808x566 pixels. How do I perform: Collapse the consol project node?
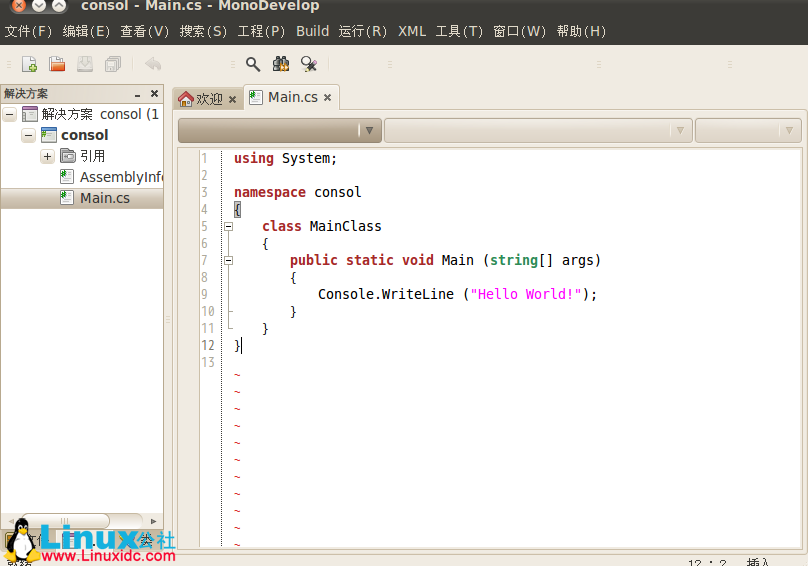28,135
